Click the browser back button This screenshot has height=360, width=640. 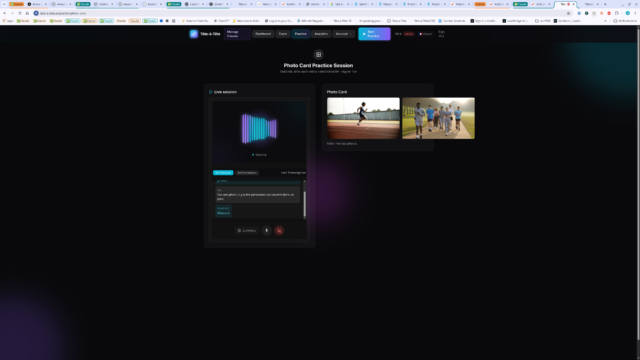coord(4,13)
